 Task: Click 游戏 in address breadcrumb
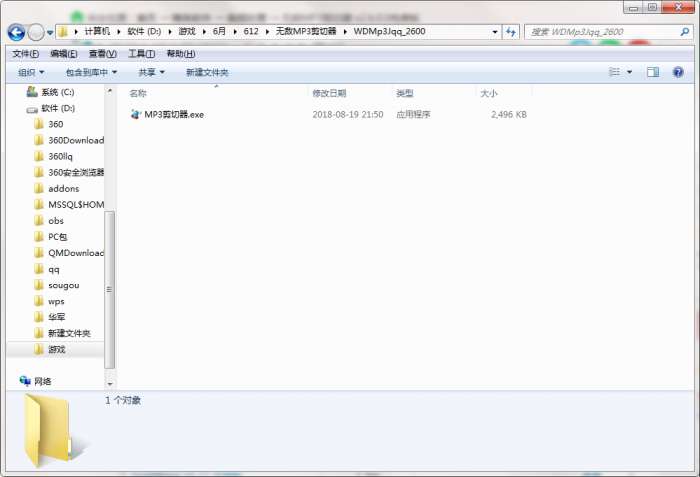click(x=187, y=31)
